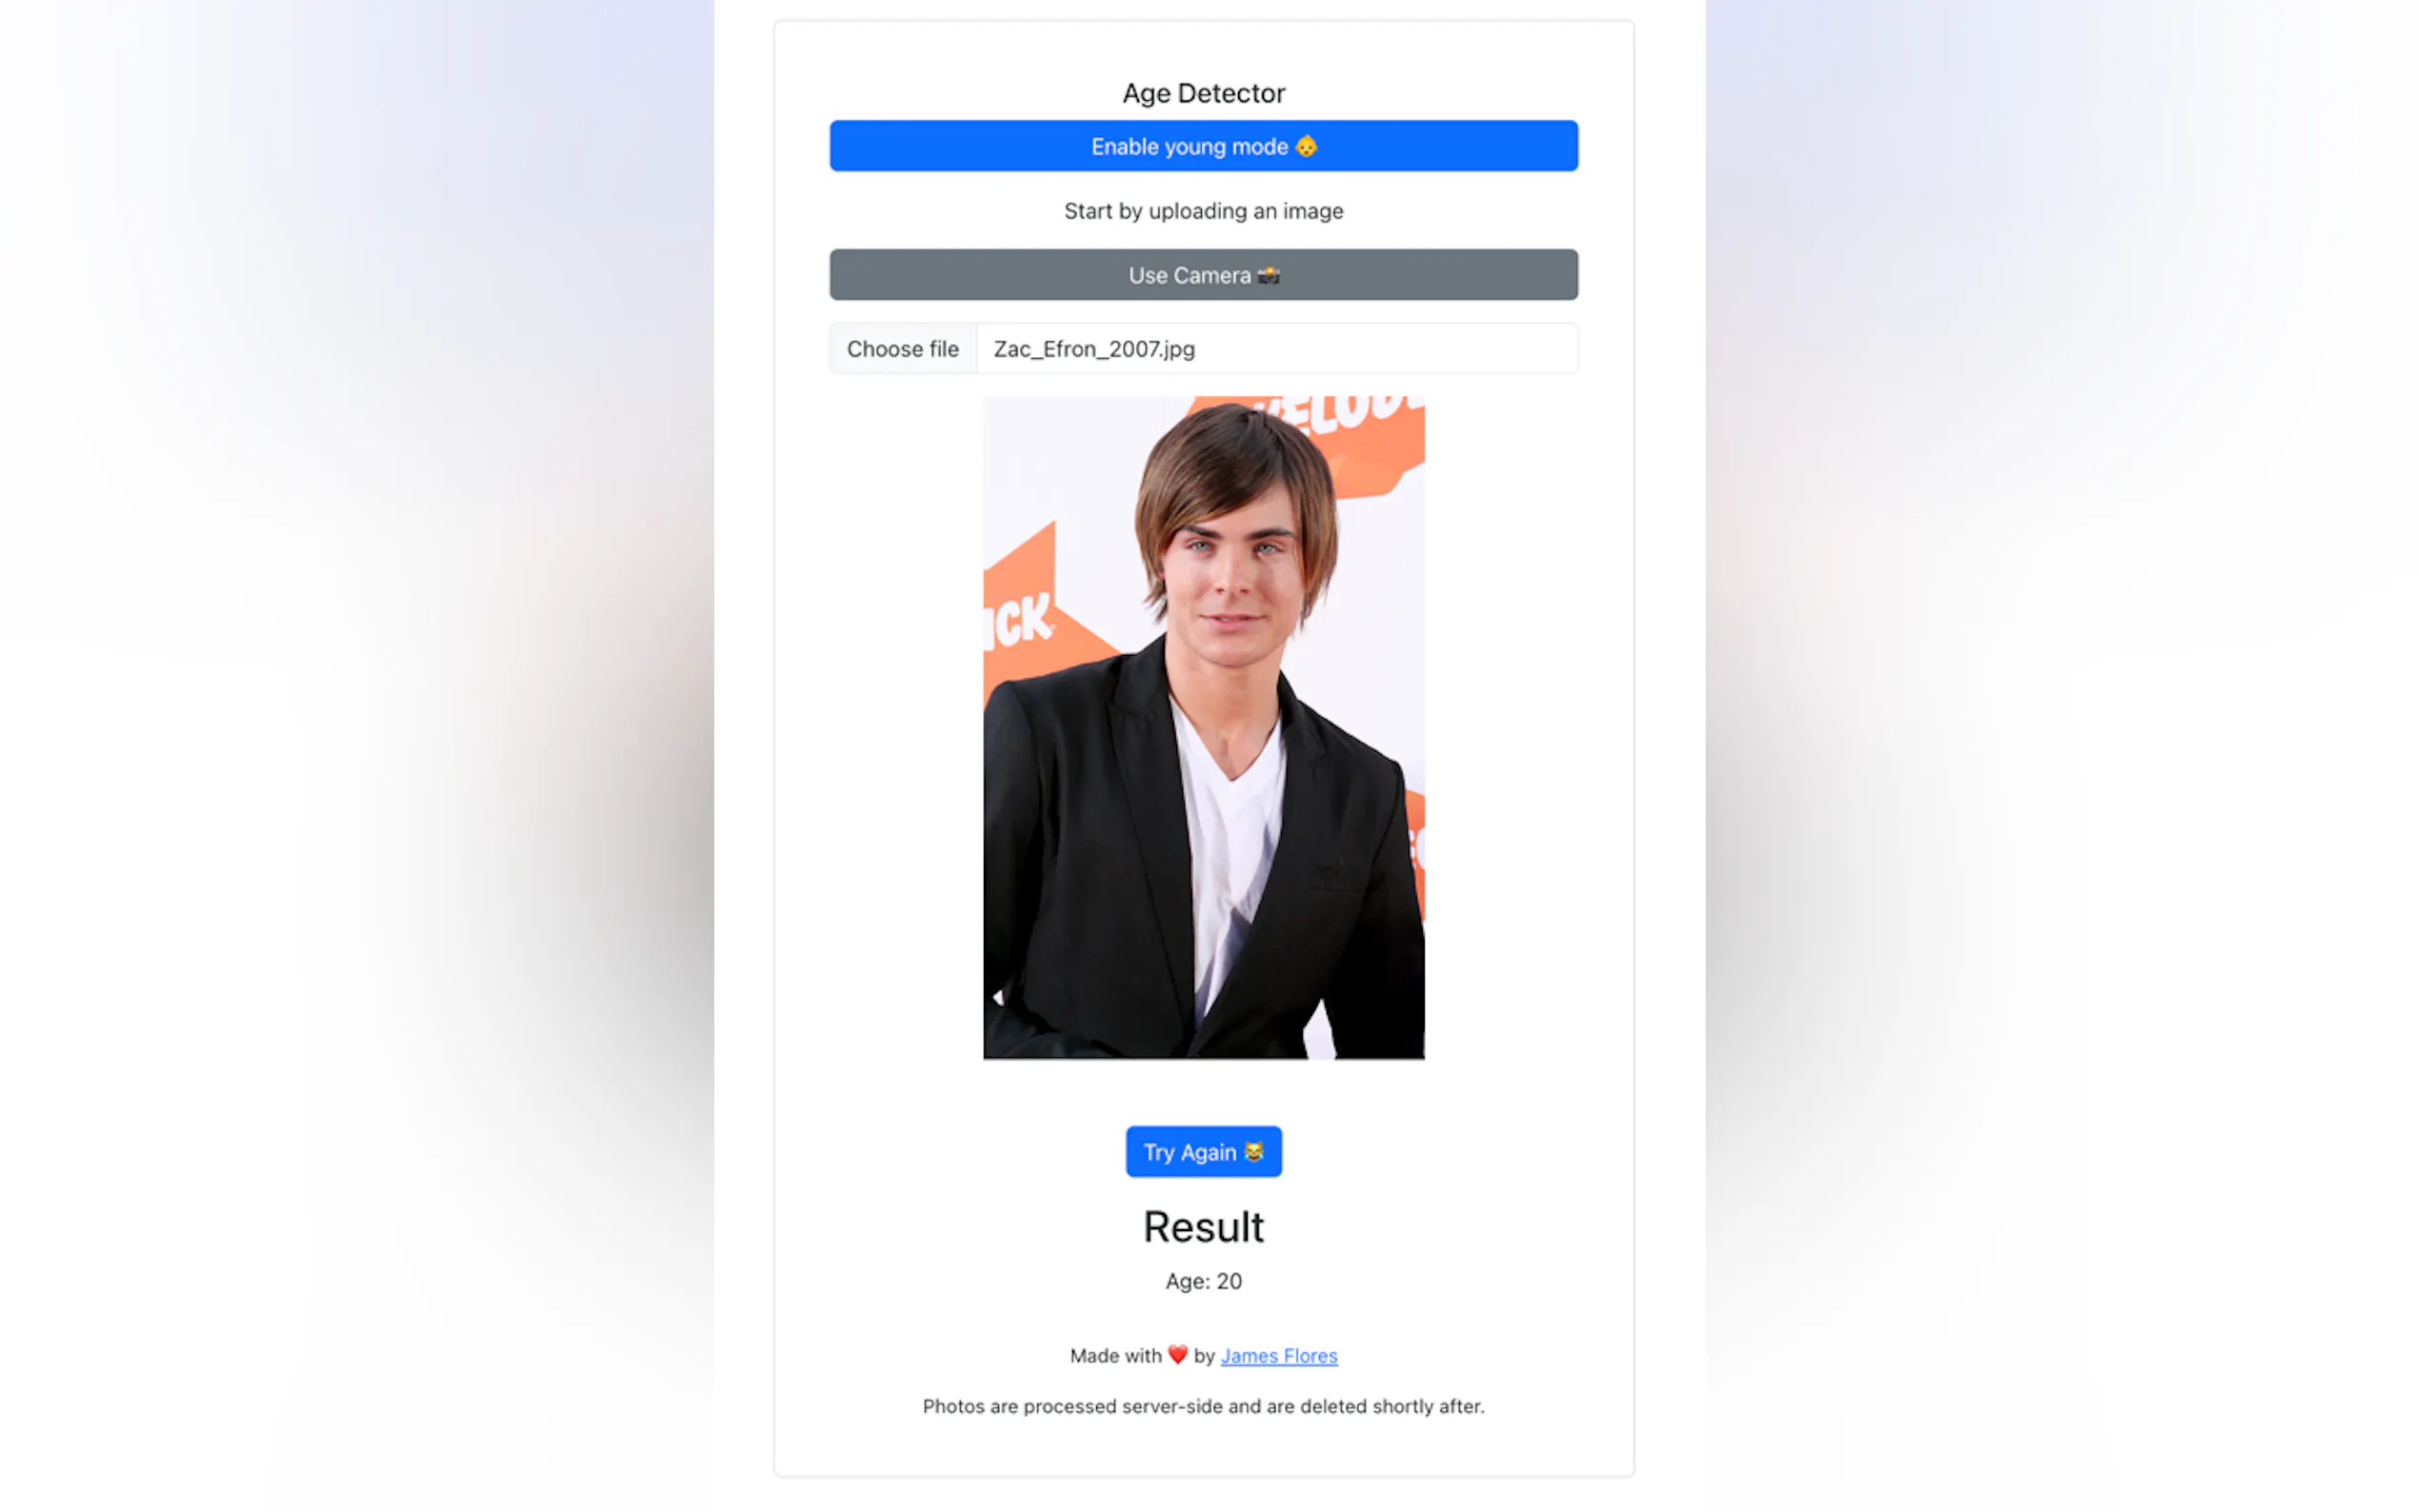Click the Age Detector title
This screenshot has width=2419, height=1512.
pyautogui.click(x=1203, y=93)
